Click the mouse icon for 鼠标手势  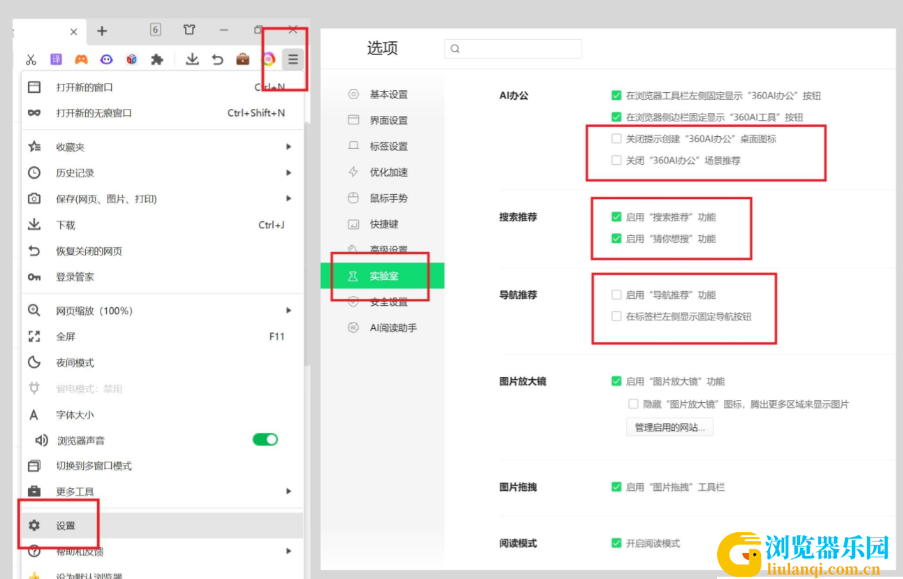[x=354, y=198]
